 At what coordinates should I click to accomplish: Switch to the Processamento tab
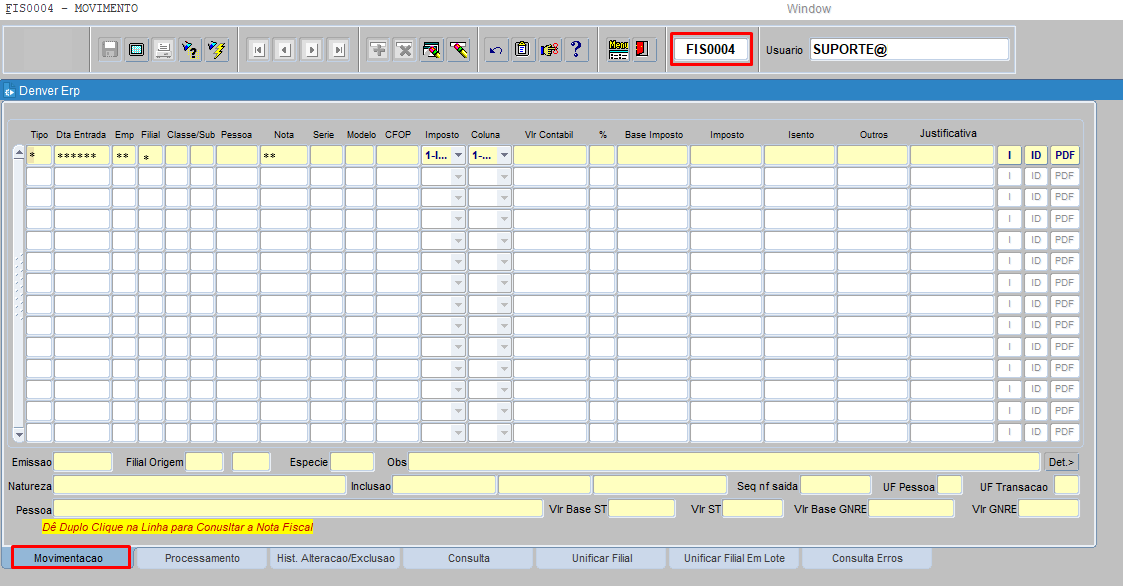pyautogui.click(x=202, y=558)
